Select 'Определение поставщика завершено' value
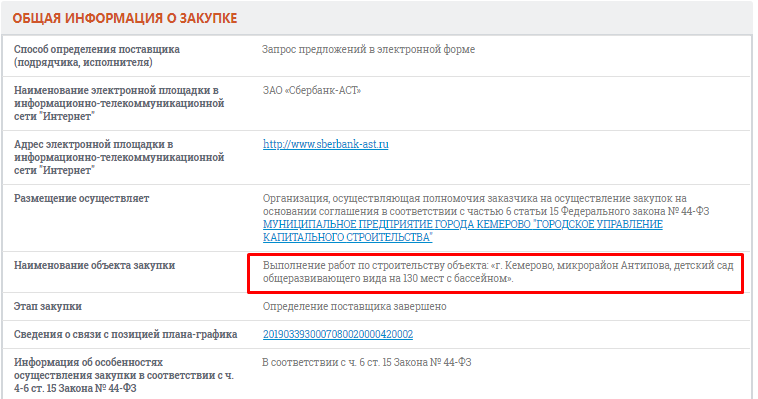This screenshot has width=758, height=399. pos(354,307)
